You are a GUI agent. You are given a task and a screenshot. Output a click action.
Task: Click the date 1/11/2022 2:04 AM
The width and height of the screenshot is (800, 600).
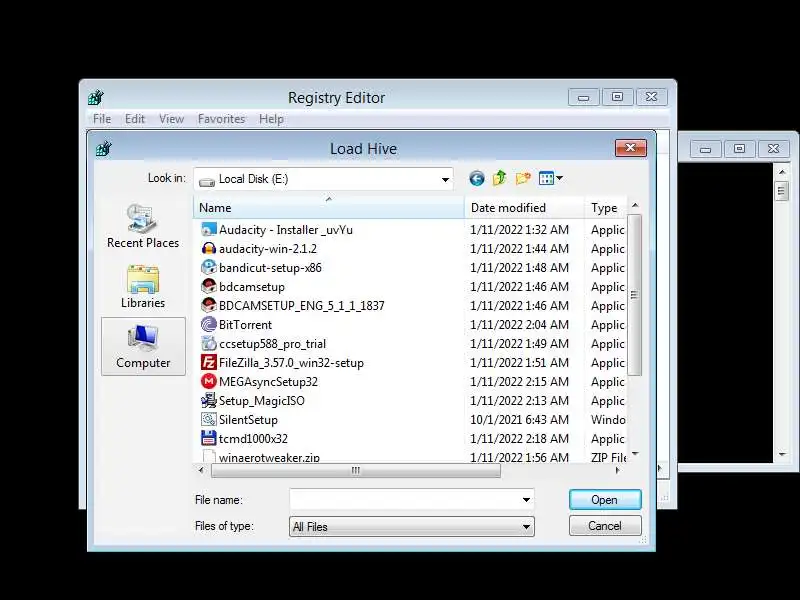pos(519,324)
